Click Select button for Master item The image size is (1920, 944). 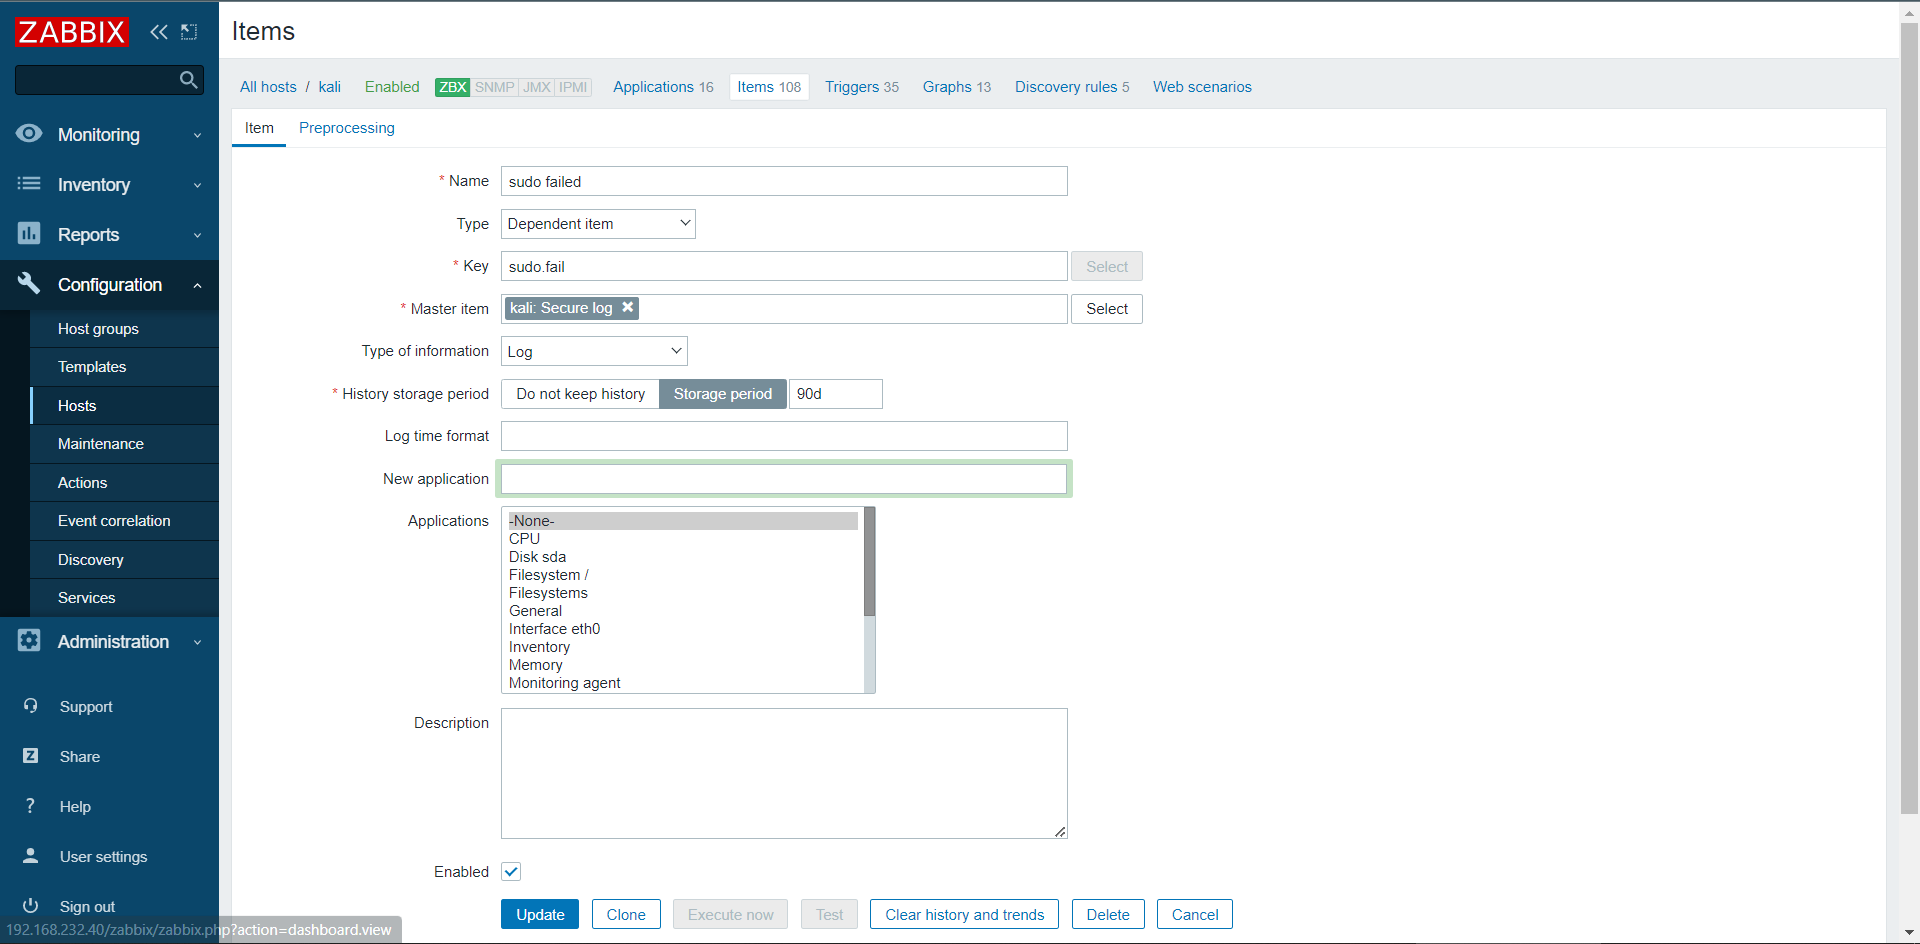[x=1107, y=309]
